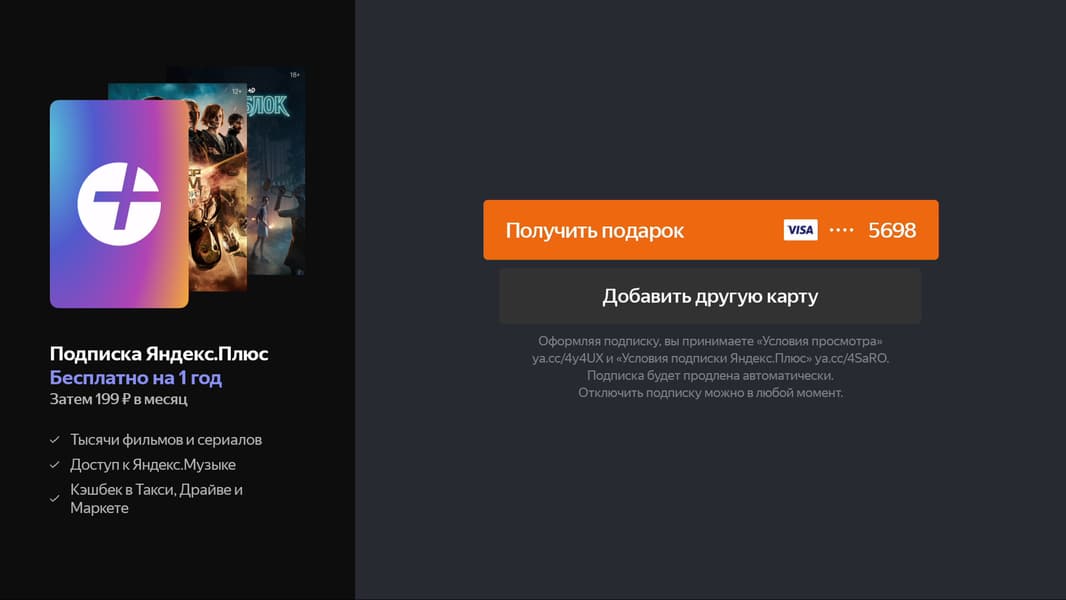
Task: Click the 18+ dark poster
Action: click(x=276, y=170)
